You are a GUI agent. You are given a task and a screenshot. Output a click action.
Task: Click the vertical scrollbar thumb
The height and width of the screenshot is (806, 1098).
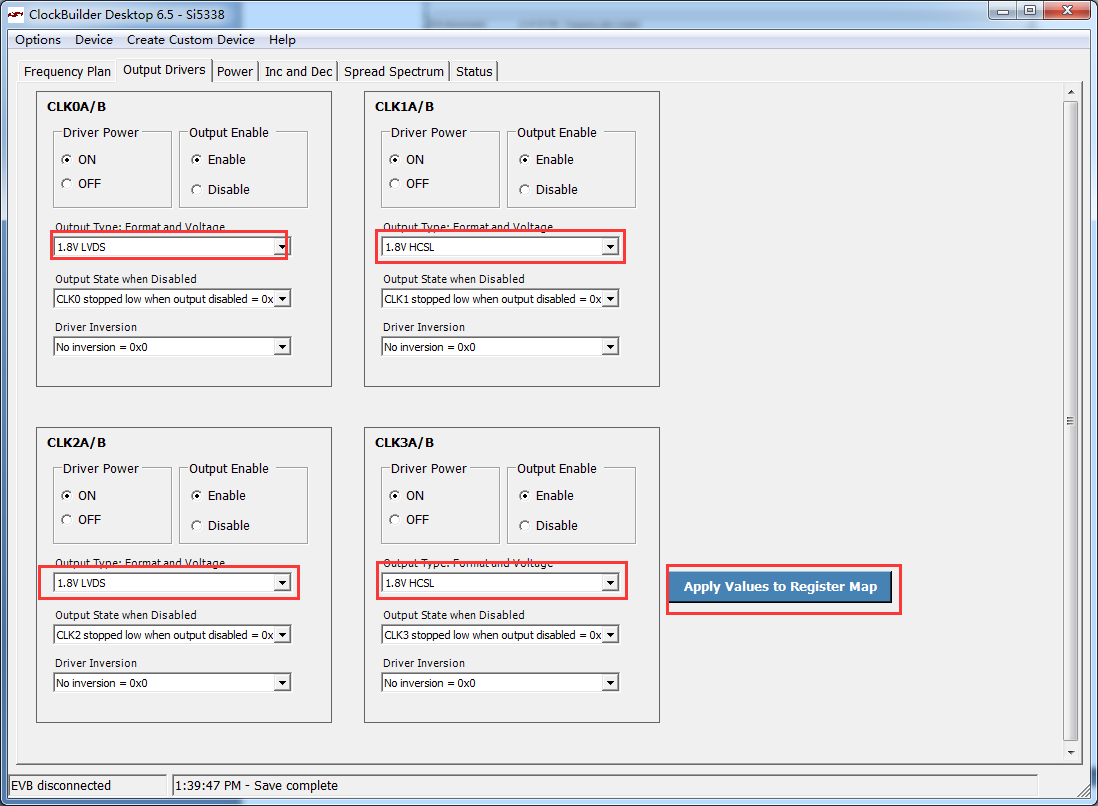point(1070,420)
